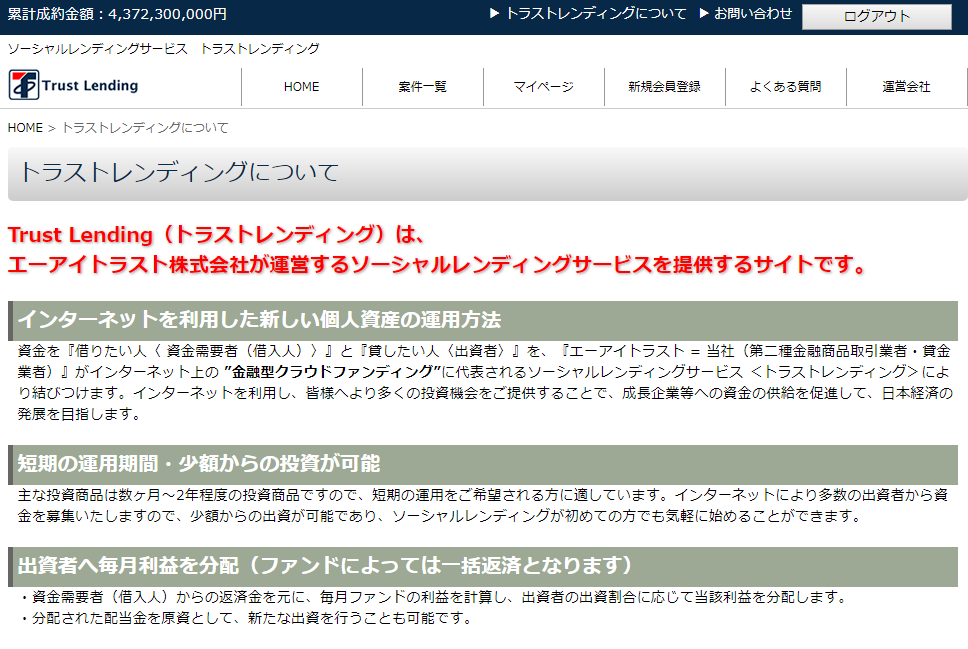The image size is (968, 649).
Task: Open 新規会員登録 registration page
Action: (664, 87)
